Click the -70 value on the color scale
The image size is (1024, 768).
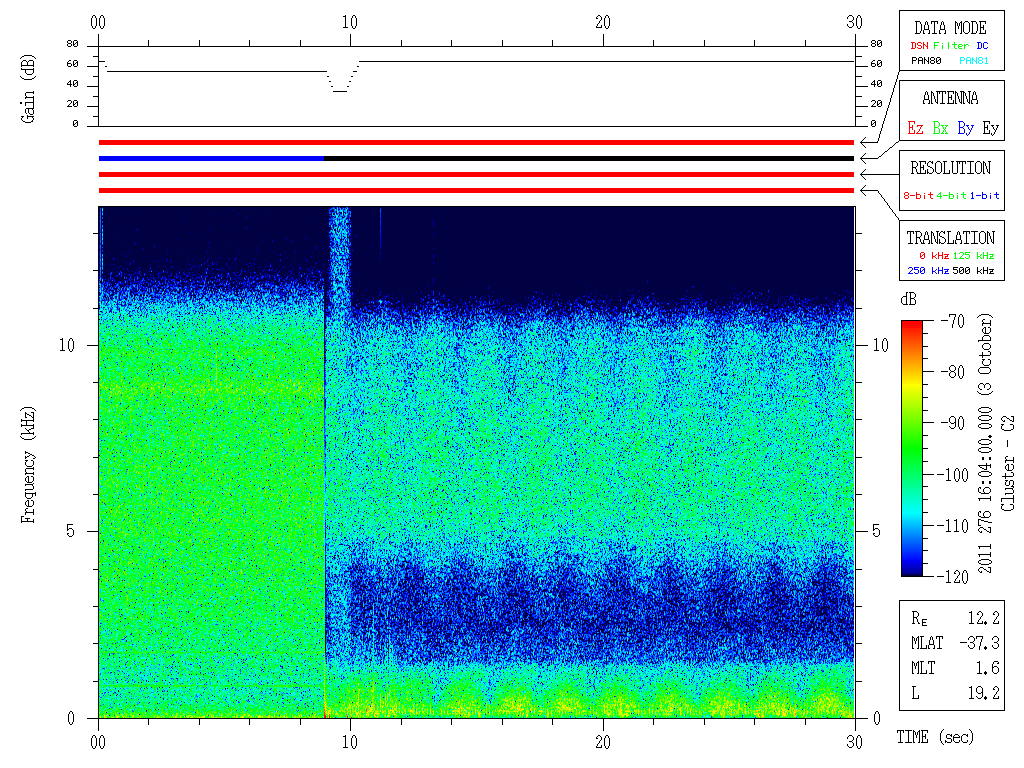click(x=953, y=321)
